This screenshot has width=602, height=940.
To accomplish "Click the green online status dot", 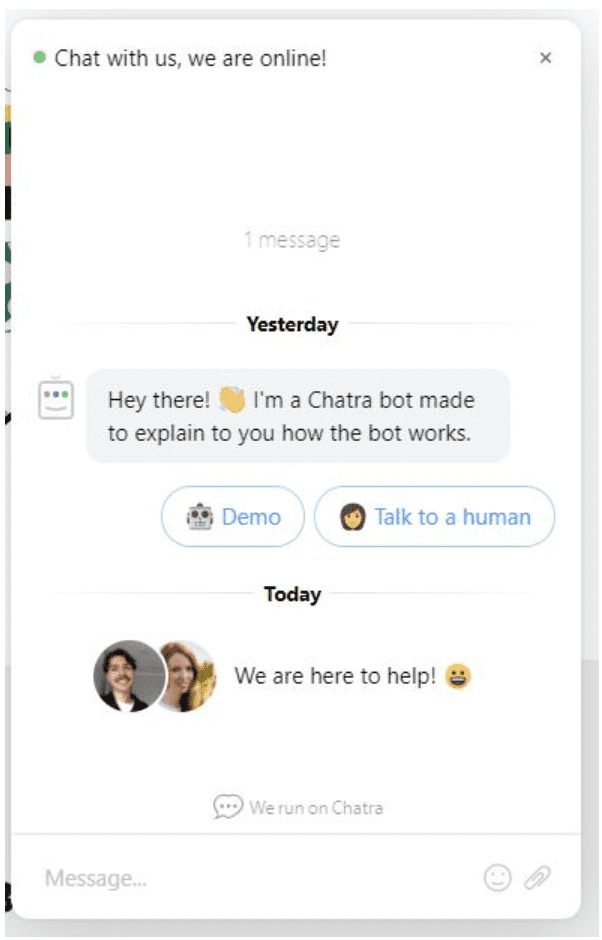I will (40, 58).
